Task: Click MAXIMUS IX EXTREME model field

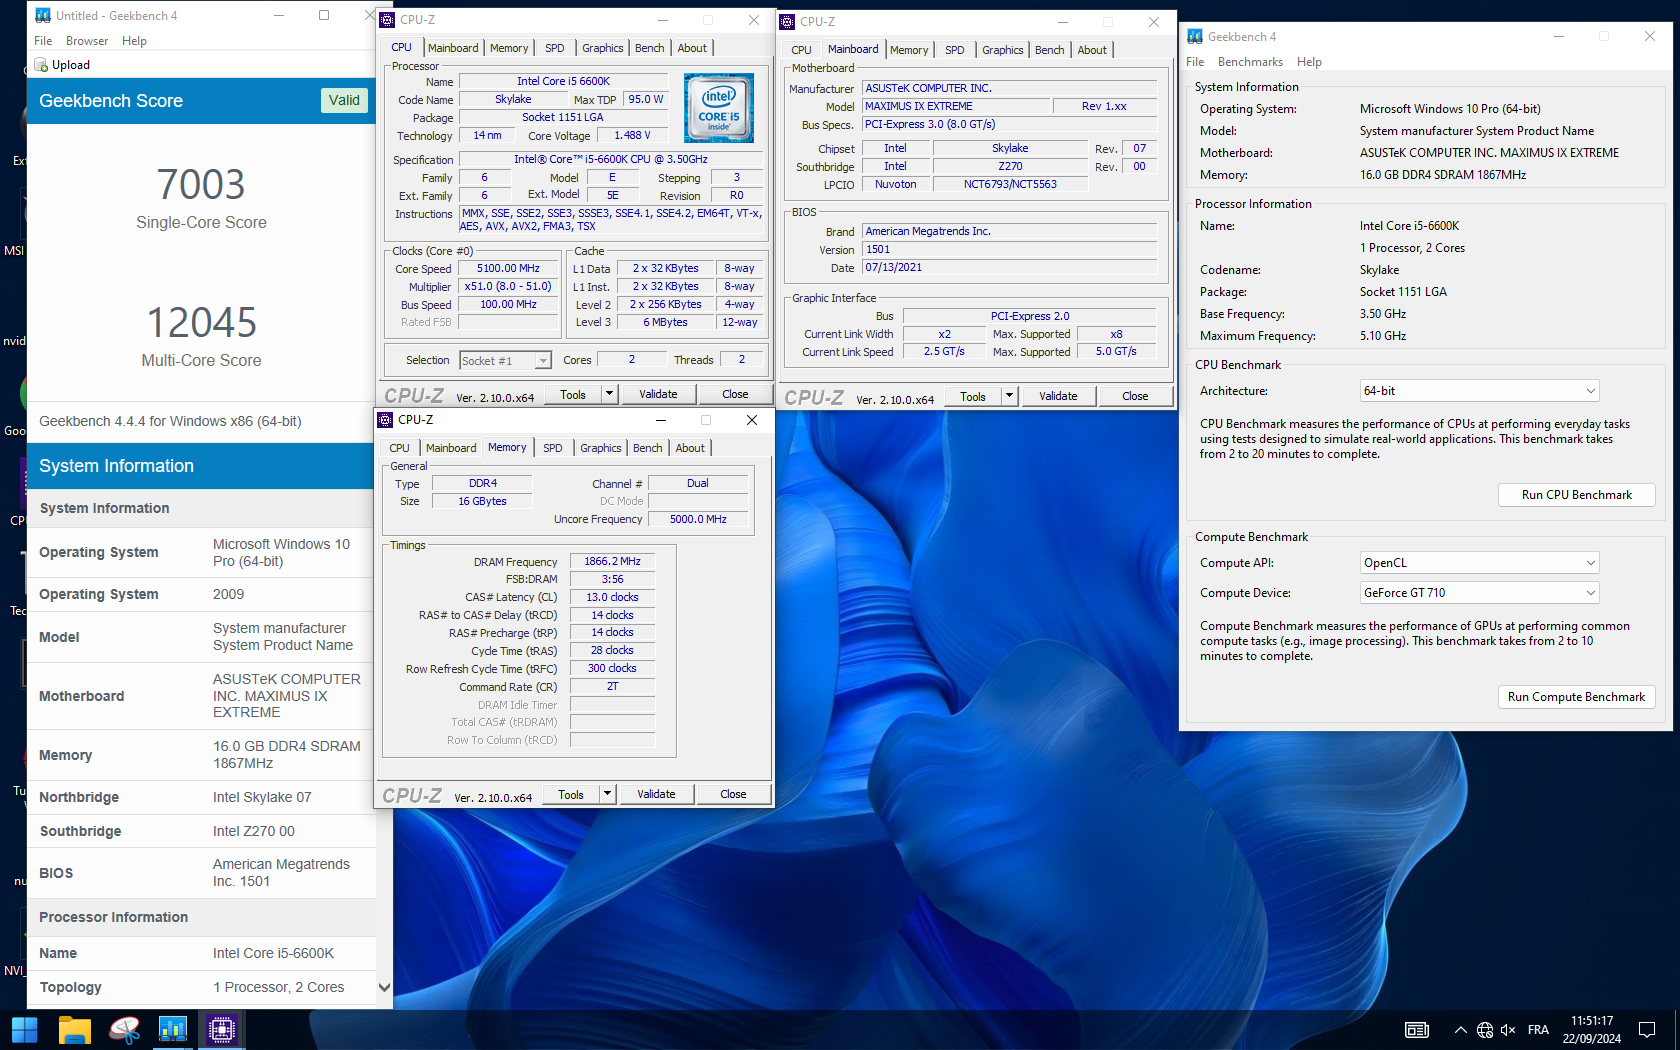Action: pyautogui.click(x=957, y=106)
